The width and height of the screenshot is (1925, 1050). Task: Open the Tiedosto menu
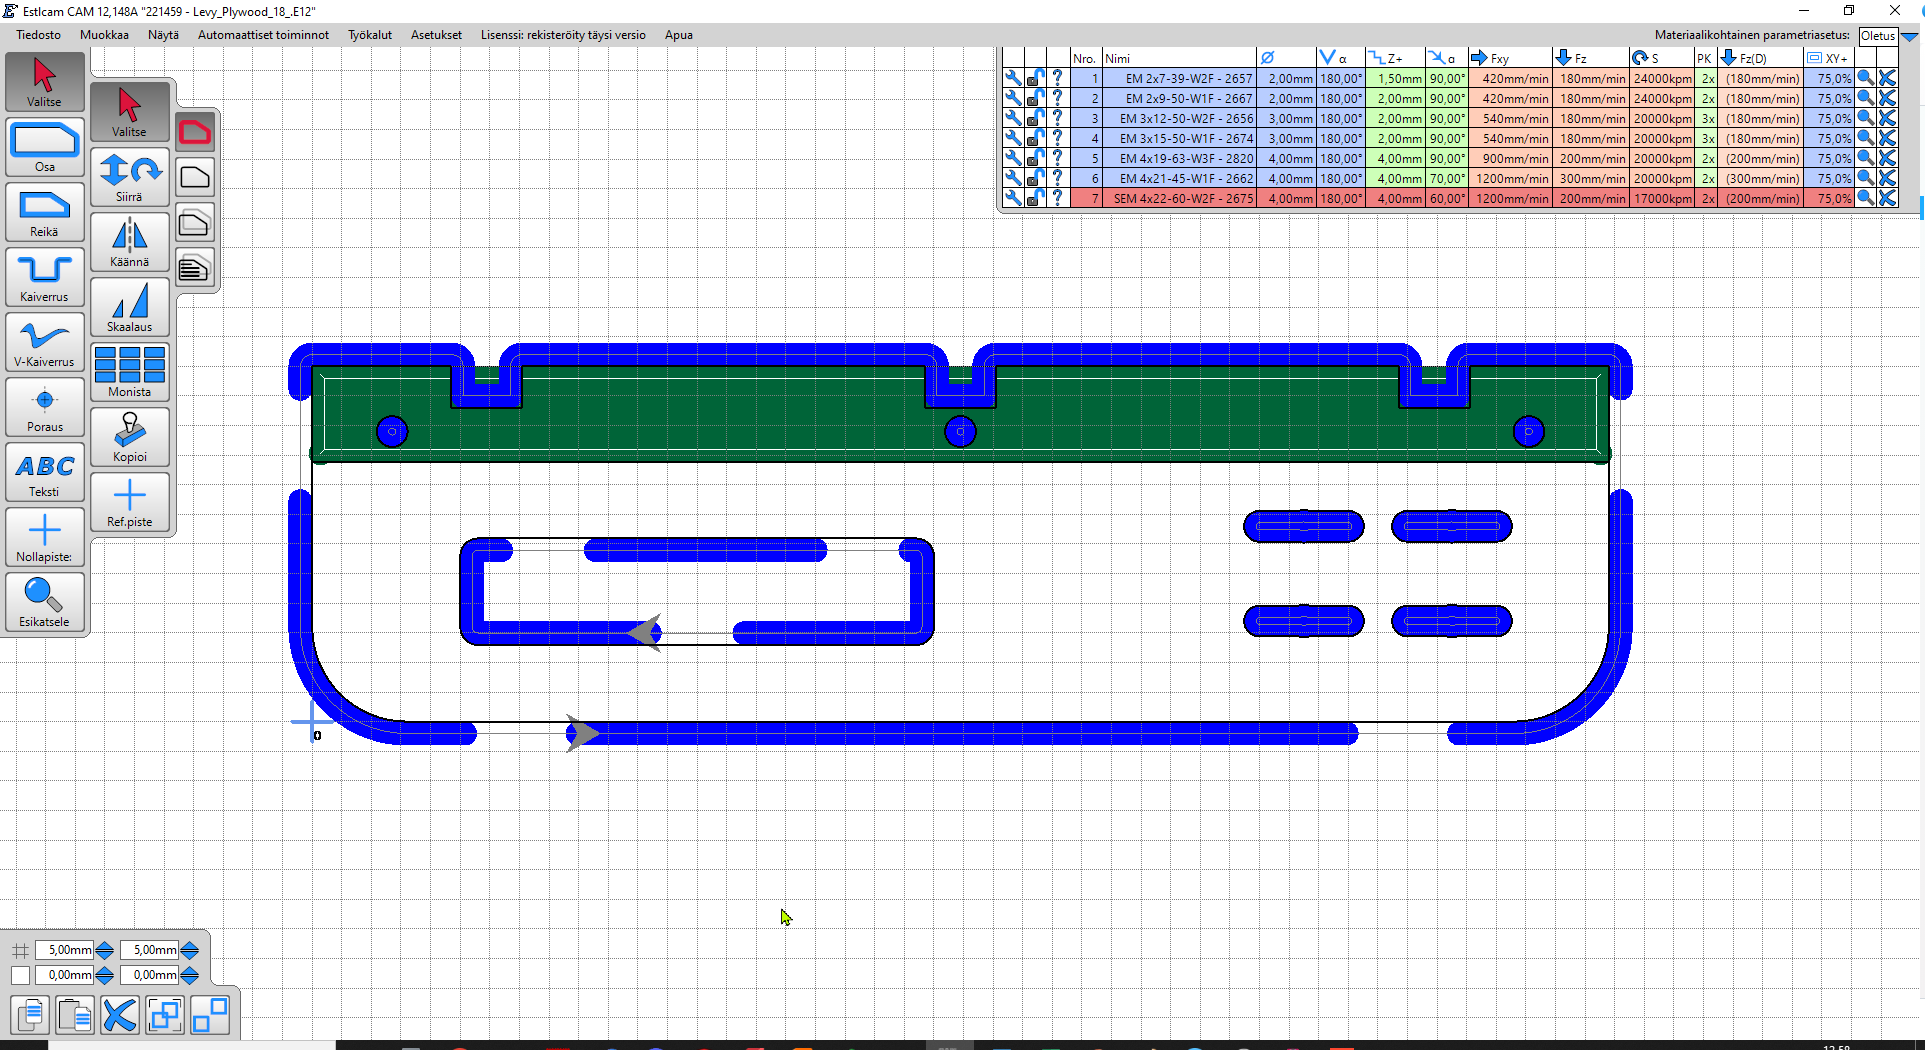pyautogui.click(x=38, y=35)
